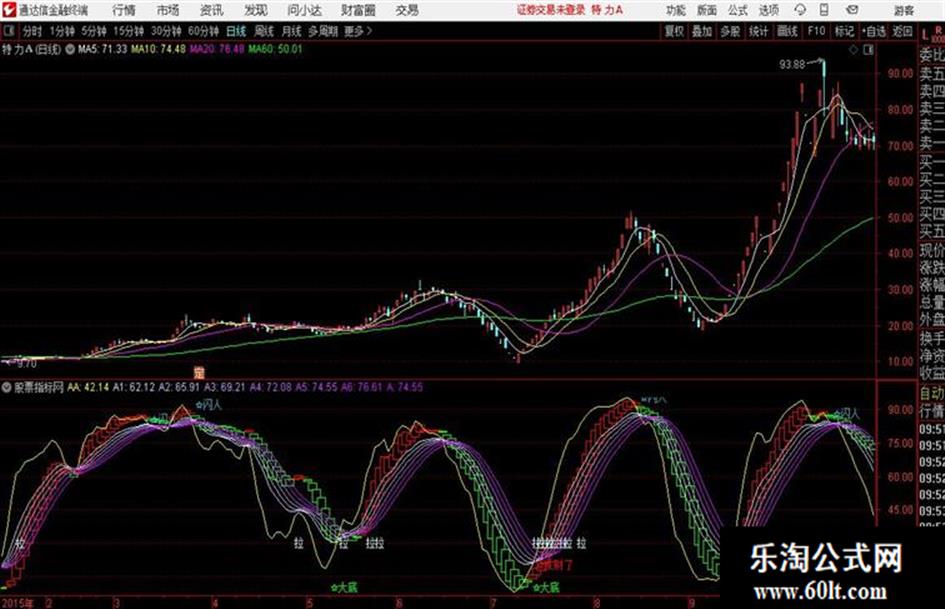Screen dimensions: 945x609
Task: Open the 选项 menu
Action: pyautogui.click(x=768, y=10)
